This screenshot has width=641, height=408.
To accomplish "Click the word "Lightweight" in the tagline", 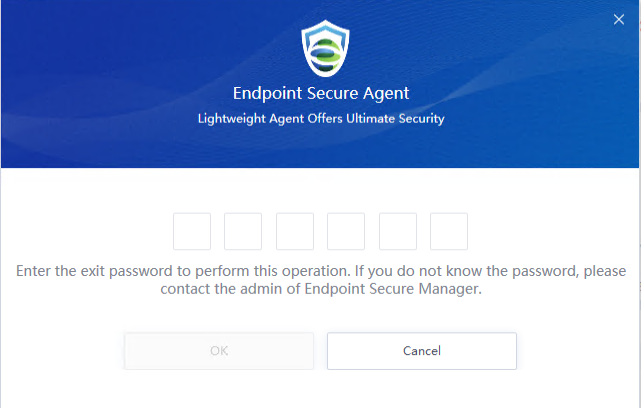I will click(x=230, y=119).
